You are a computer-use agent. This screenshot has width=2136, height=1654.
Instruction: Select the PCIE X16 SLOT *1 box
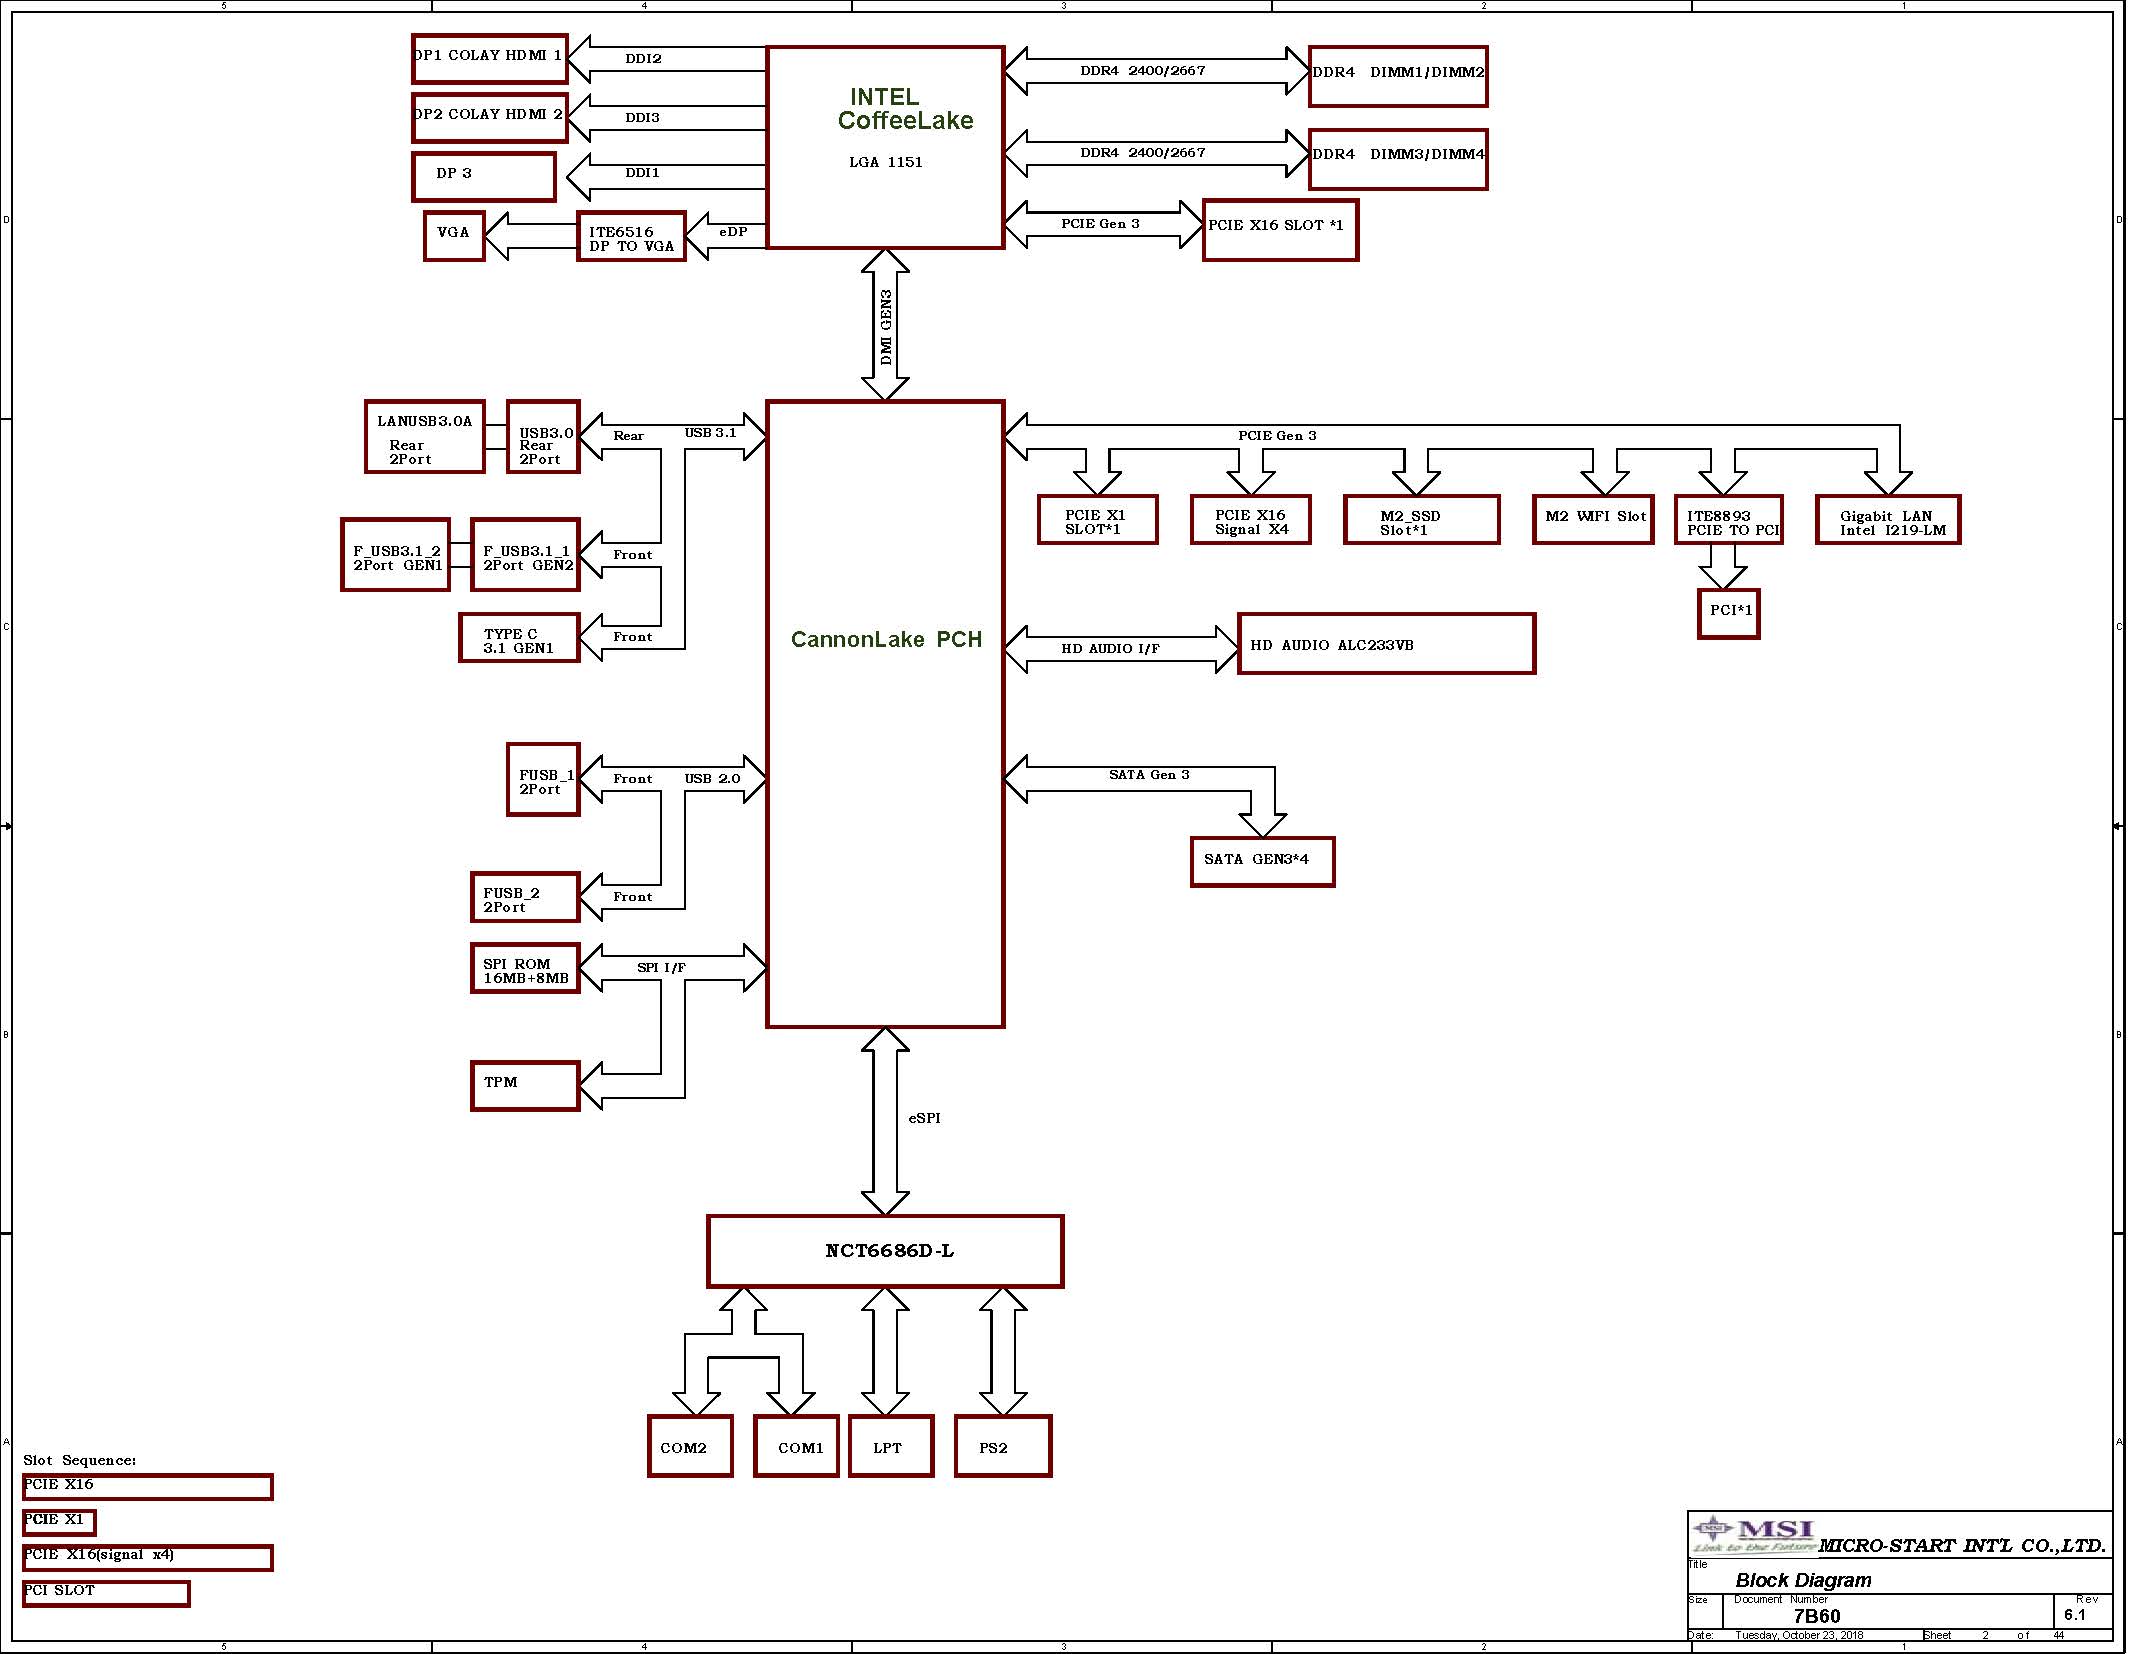(1279, 230)
